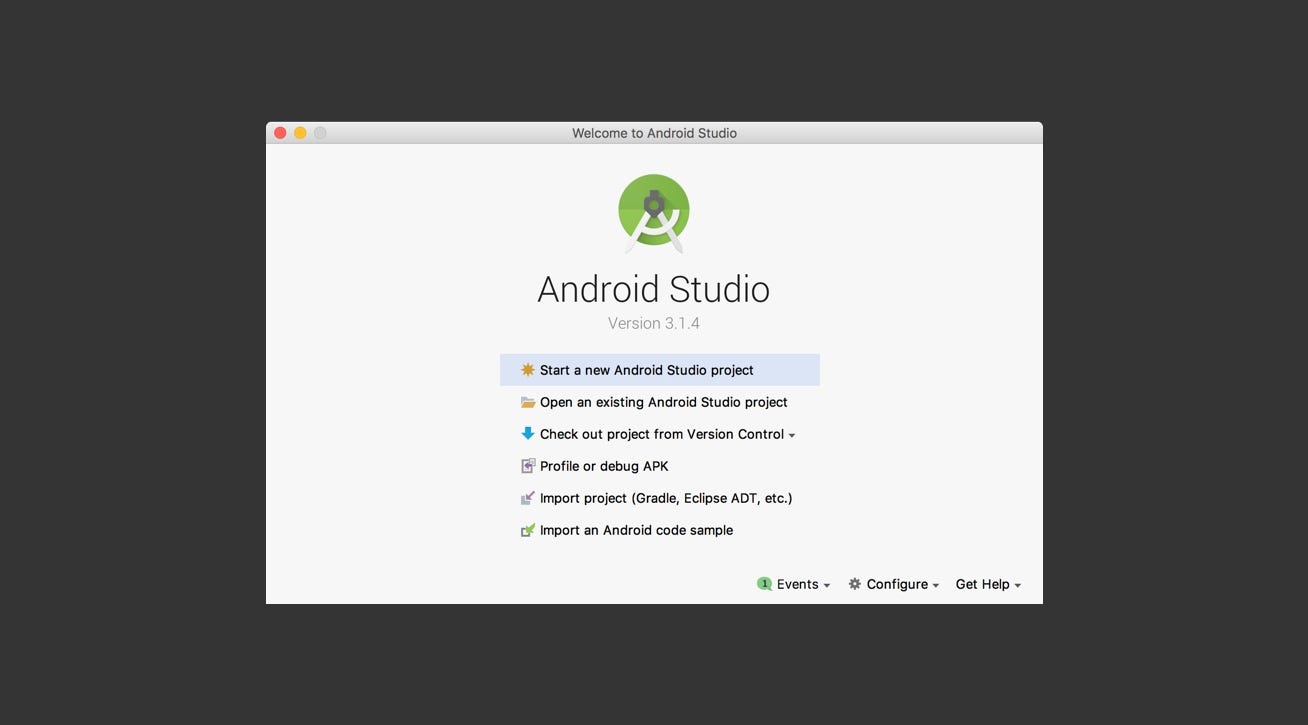The image size is (1308, 725).
Task: Click the Configure gear icon
Action: tap(854, 584)
